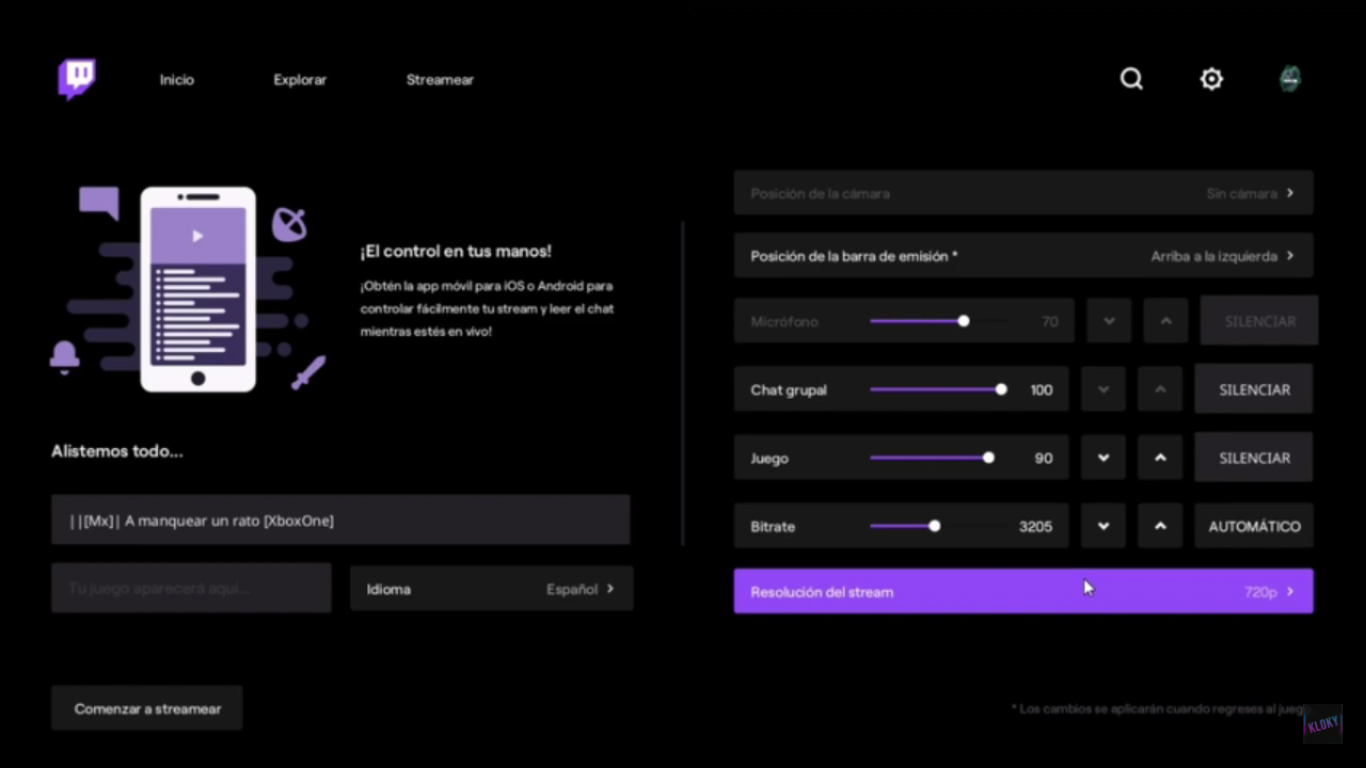Decrease Juego volume with down arrow

[1103, 458]
